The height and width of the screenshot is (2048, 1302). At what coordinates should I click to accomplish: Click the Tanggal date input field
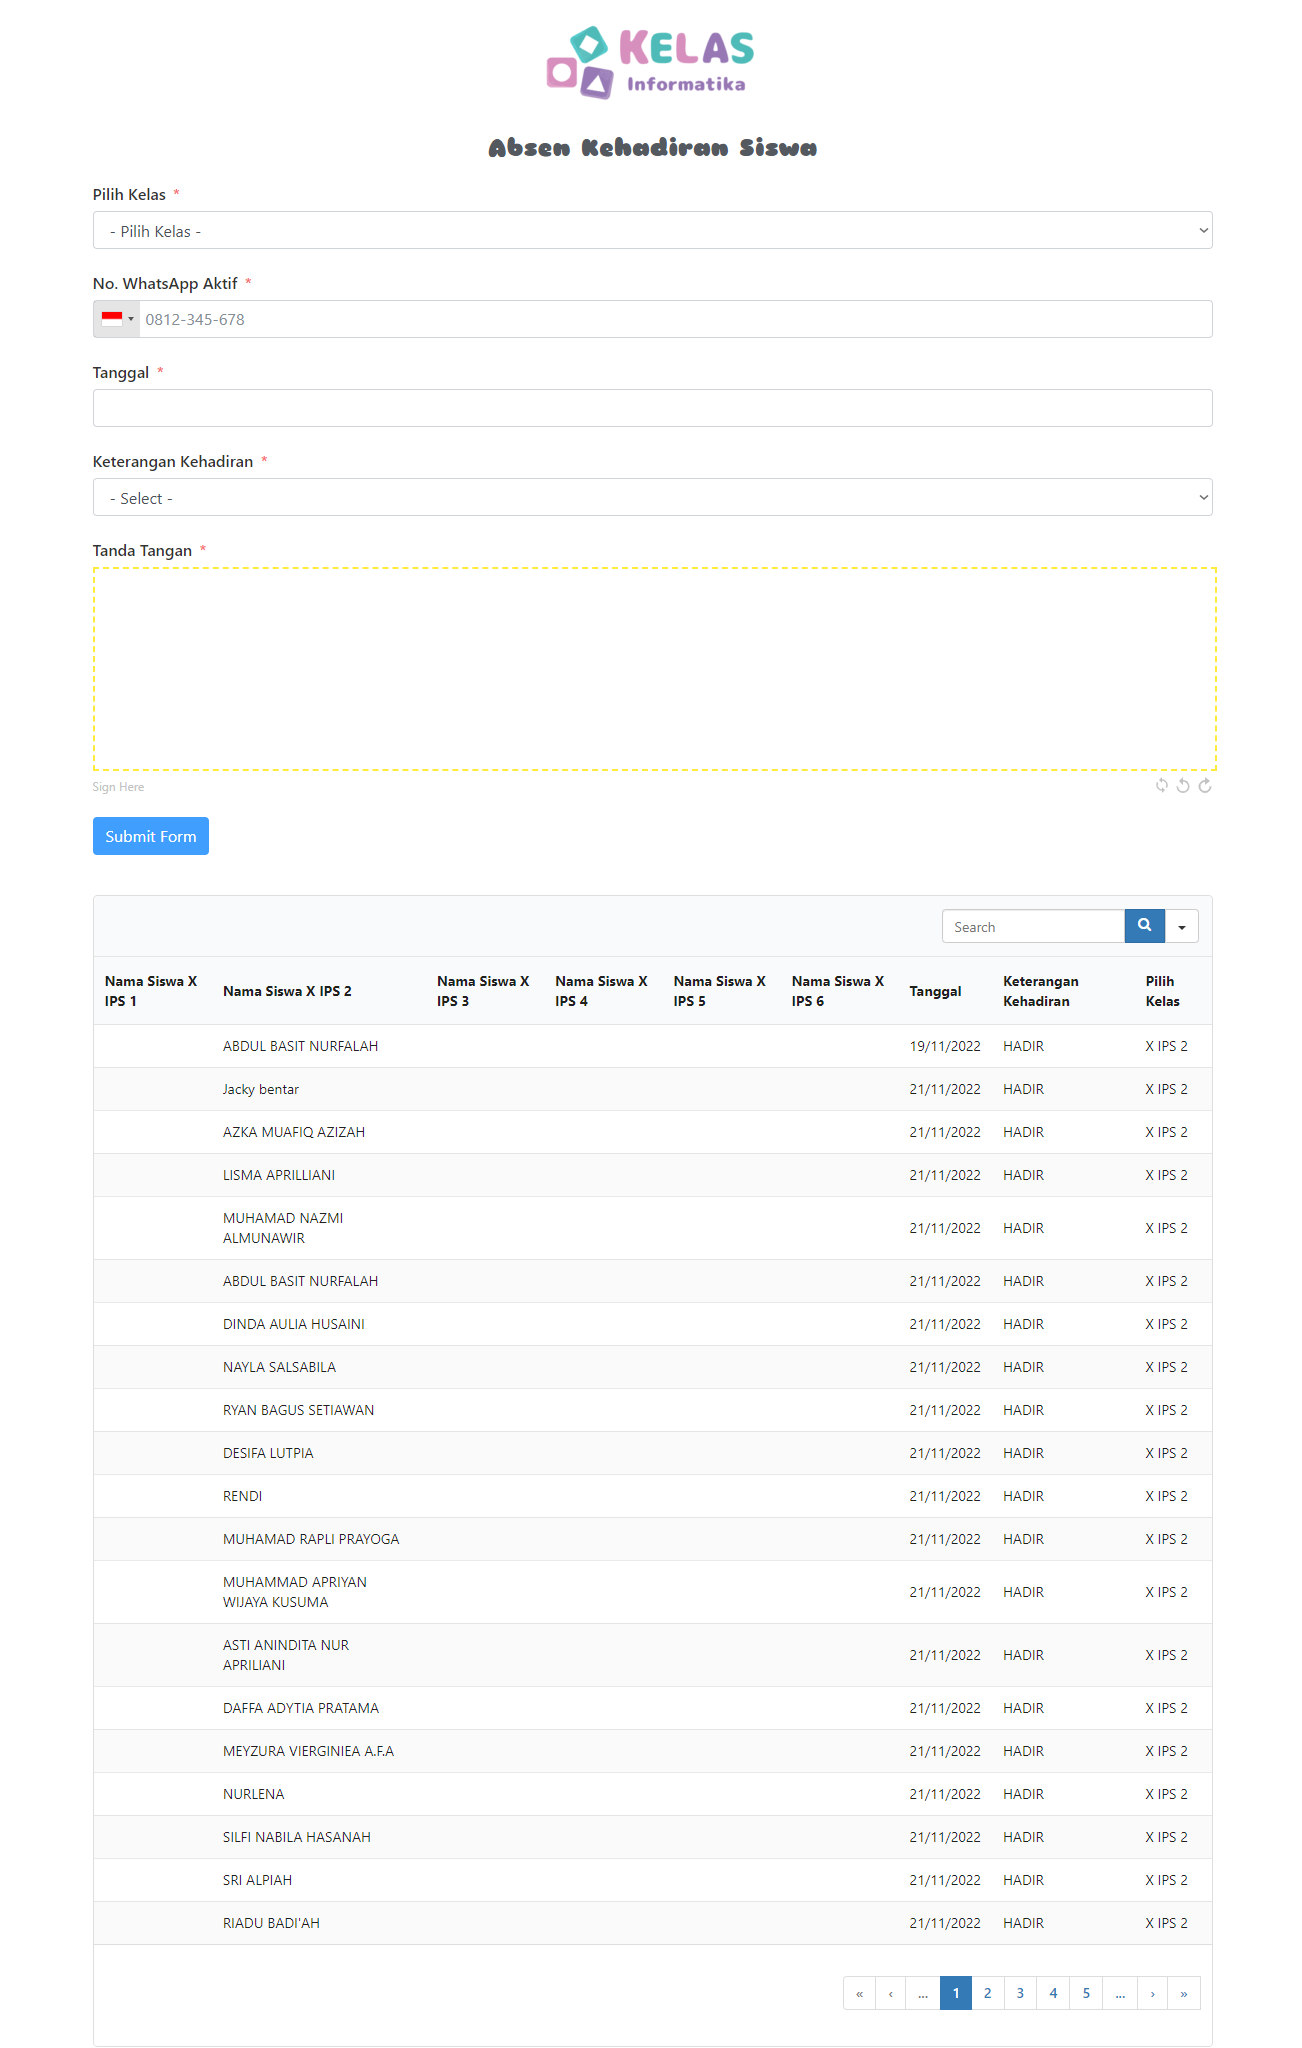click(x=652, y=408)
